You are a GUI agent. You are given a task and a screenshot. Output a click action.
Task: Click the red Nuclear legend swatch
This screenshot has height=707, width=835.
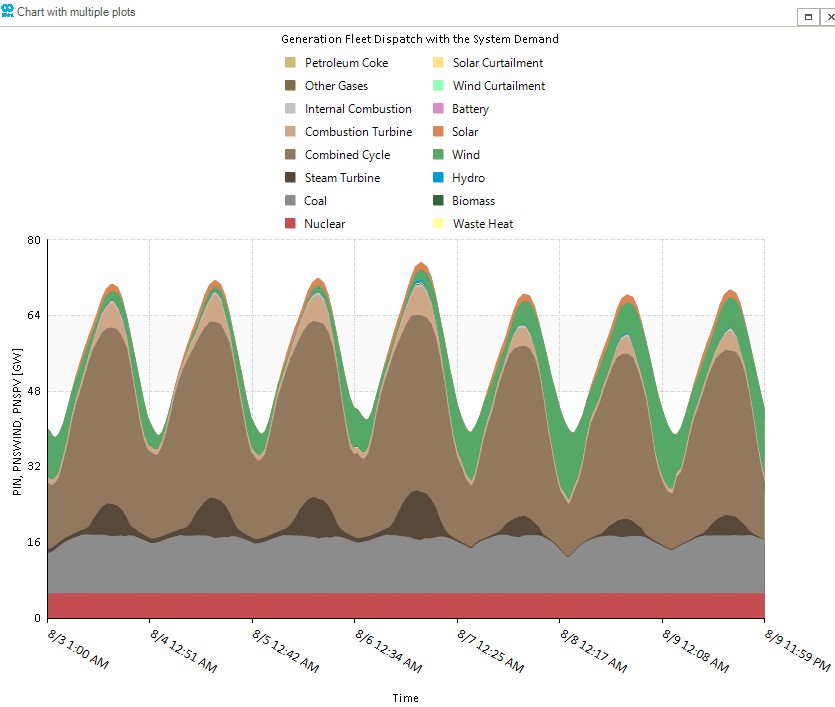[290, 224]
